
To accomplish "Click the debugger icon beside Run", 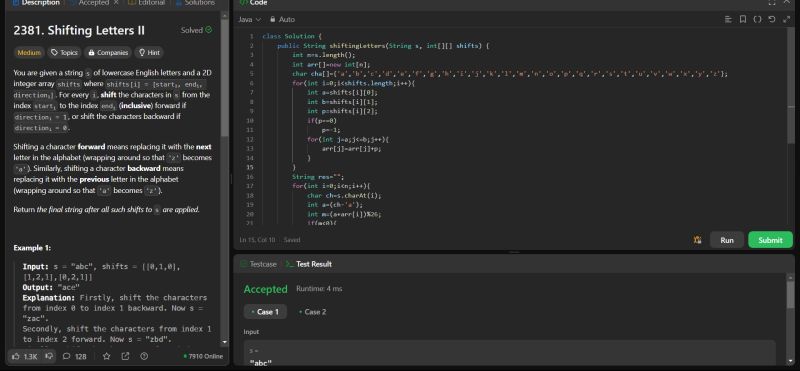I will 697,240.
